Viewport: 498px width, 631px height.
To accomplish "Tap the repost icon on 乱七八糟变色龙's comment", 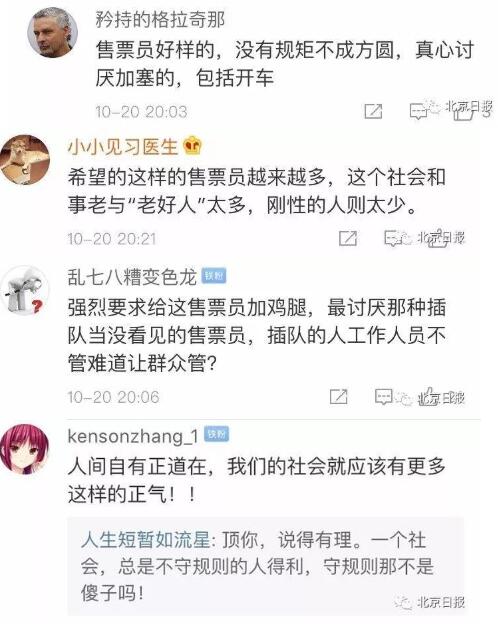I will pyautogui.click(x=338, y=397).
